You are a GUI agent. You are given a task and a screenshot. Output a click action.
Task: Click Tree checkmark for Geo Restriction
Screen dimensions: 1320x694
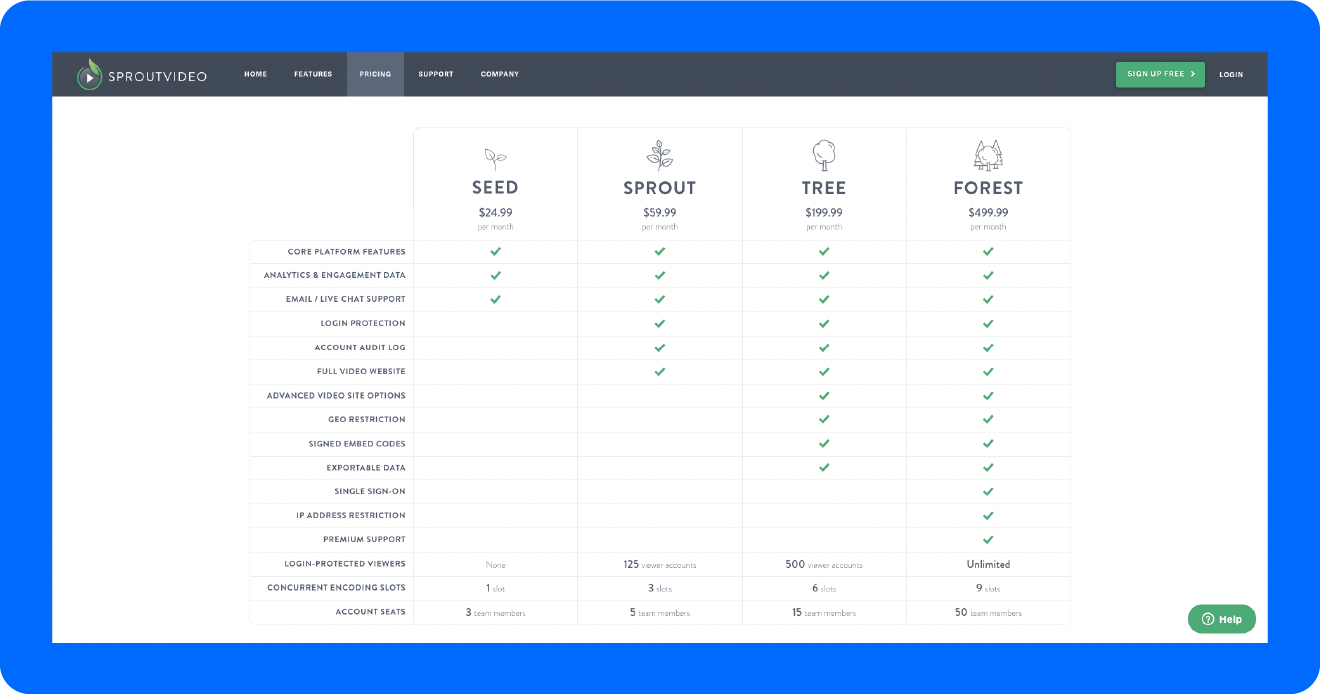pos(824,419)
